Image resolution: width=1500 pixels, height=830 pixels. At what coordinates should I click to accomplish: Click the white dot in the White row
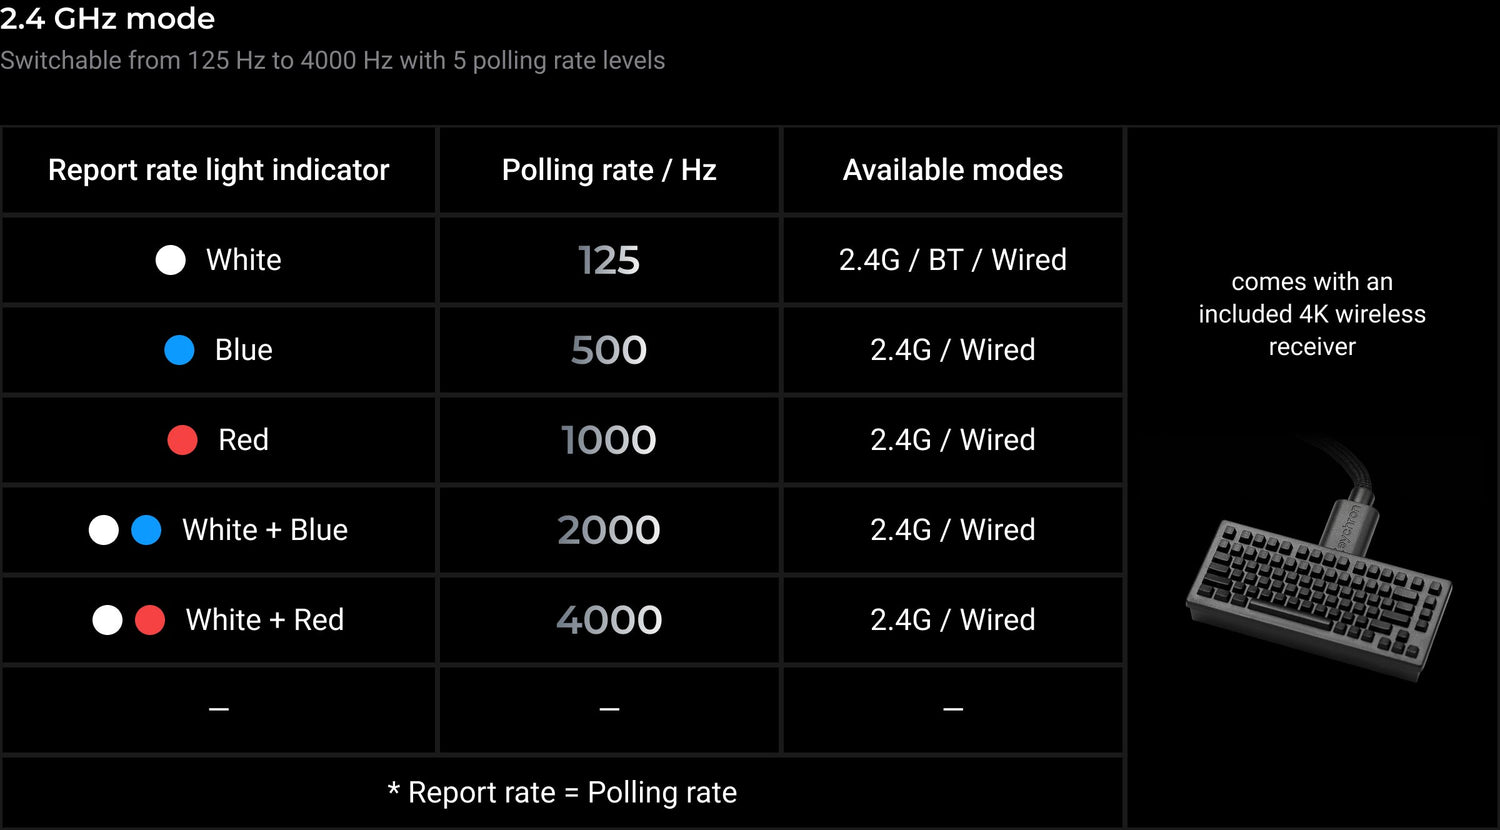[171, 260]
